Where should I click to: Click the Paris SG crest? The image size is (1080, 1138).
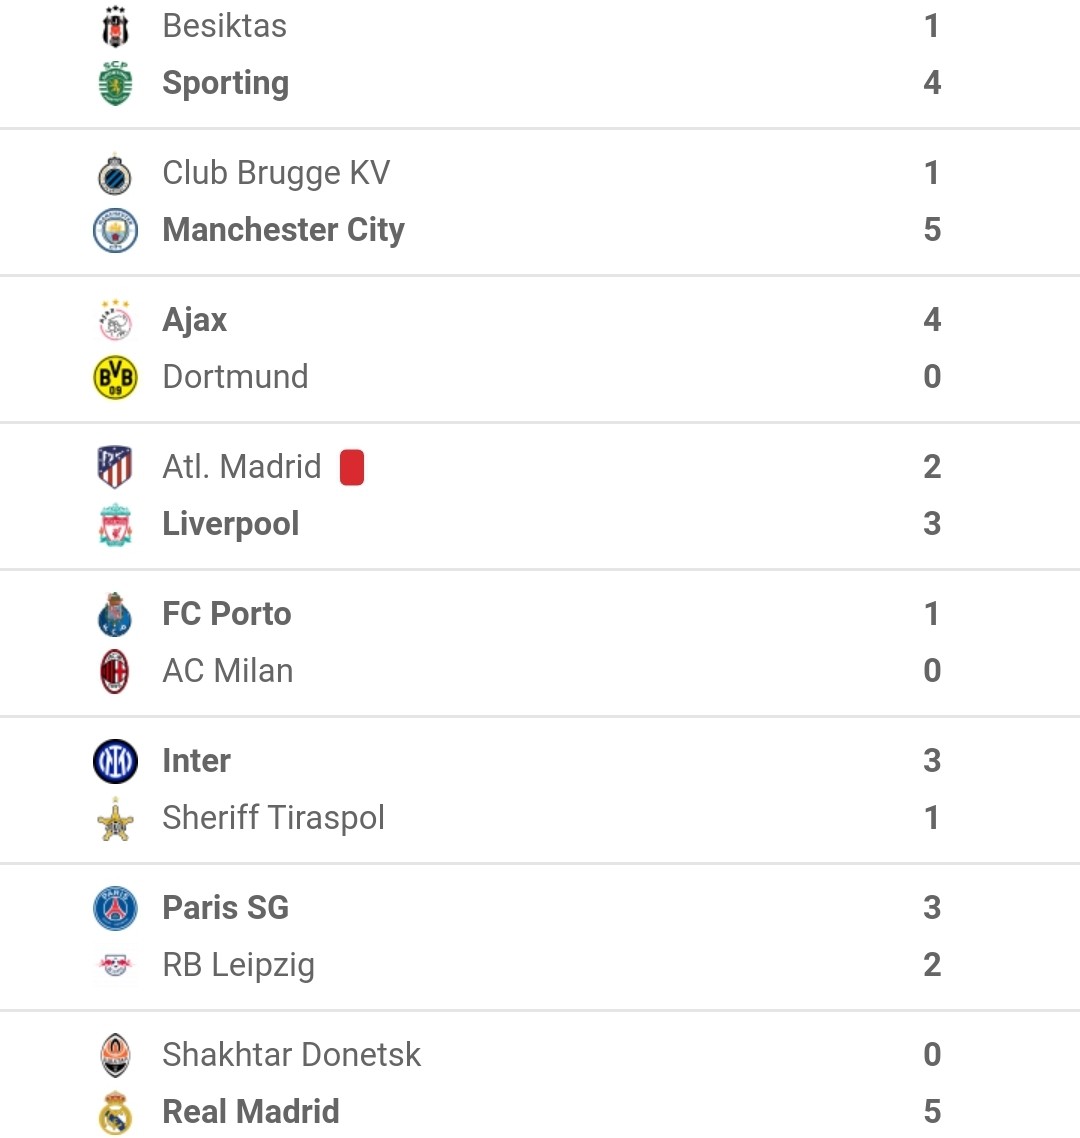(x=115, y=909)
